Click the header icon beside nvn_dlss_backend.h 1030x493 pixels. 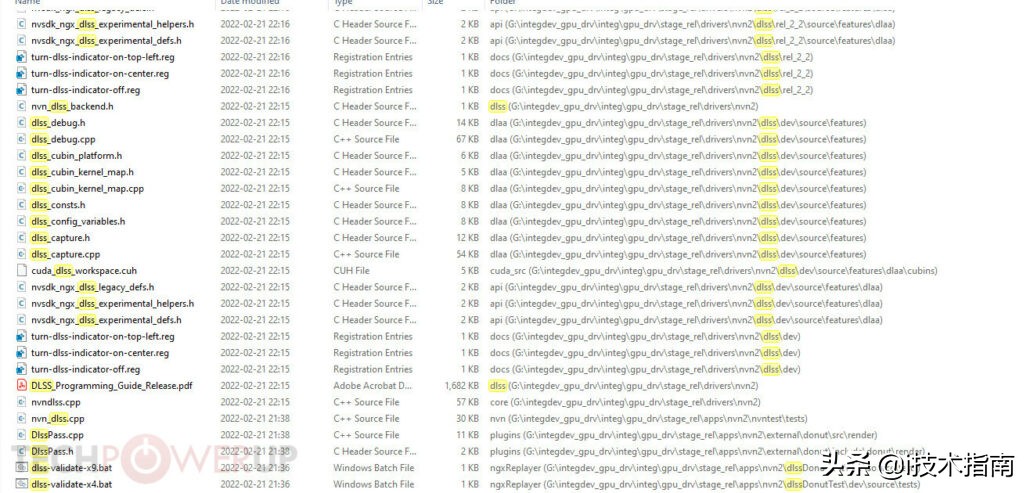pyautogui.click(x=22, y=106)
